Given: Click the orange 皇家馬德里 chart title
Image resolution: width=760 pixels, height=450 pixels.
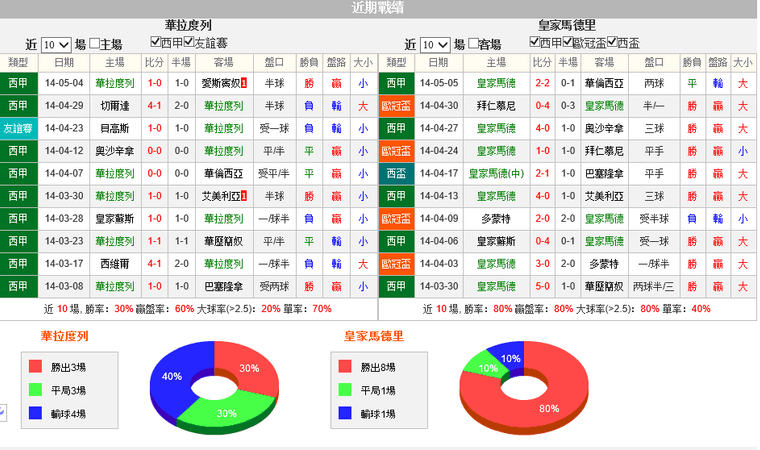Looking at the screenshot, I should [374, 336].
